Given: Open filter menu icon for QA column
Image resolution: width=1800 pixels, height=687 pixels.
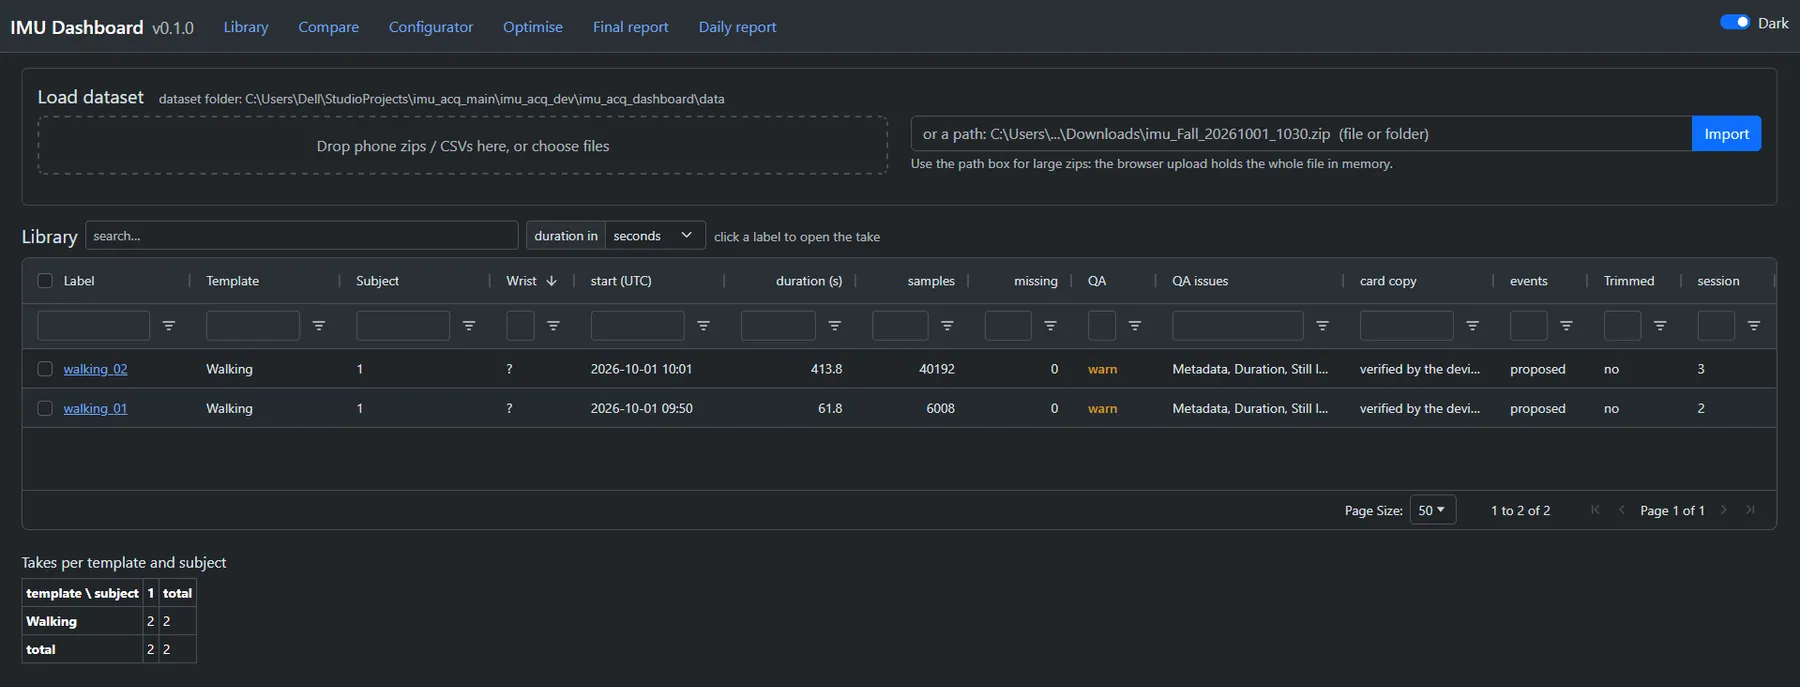Looking at the screenshot, I should tap(1135, 326).
